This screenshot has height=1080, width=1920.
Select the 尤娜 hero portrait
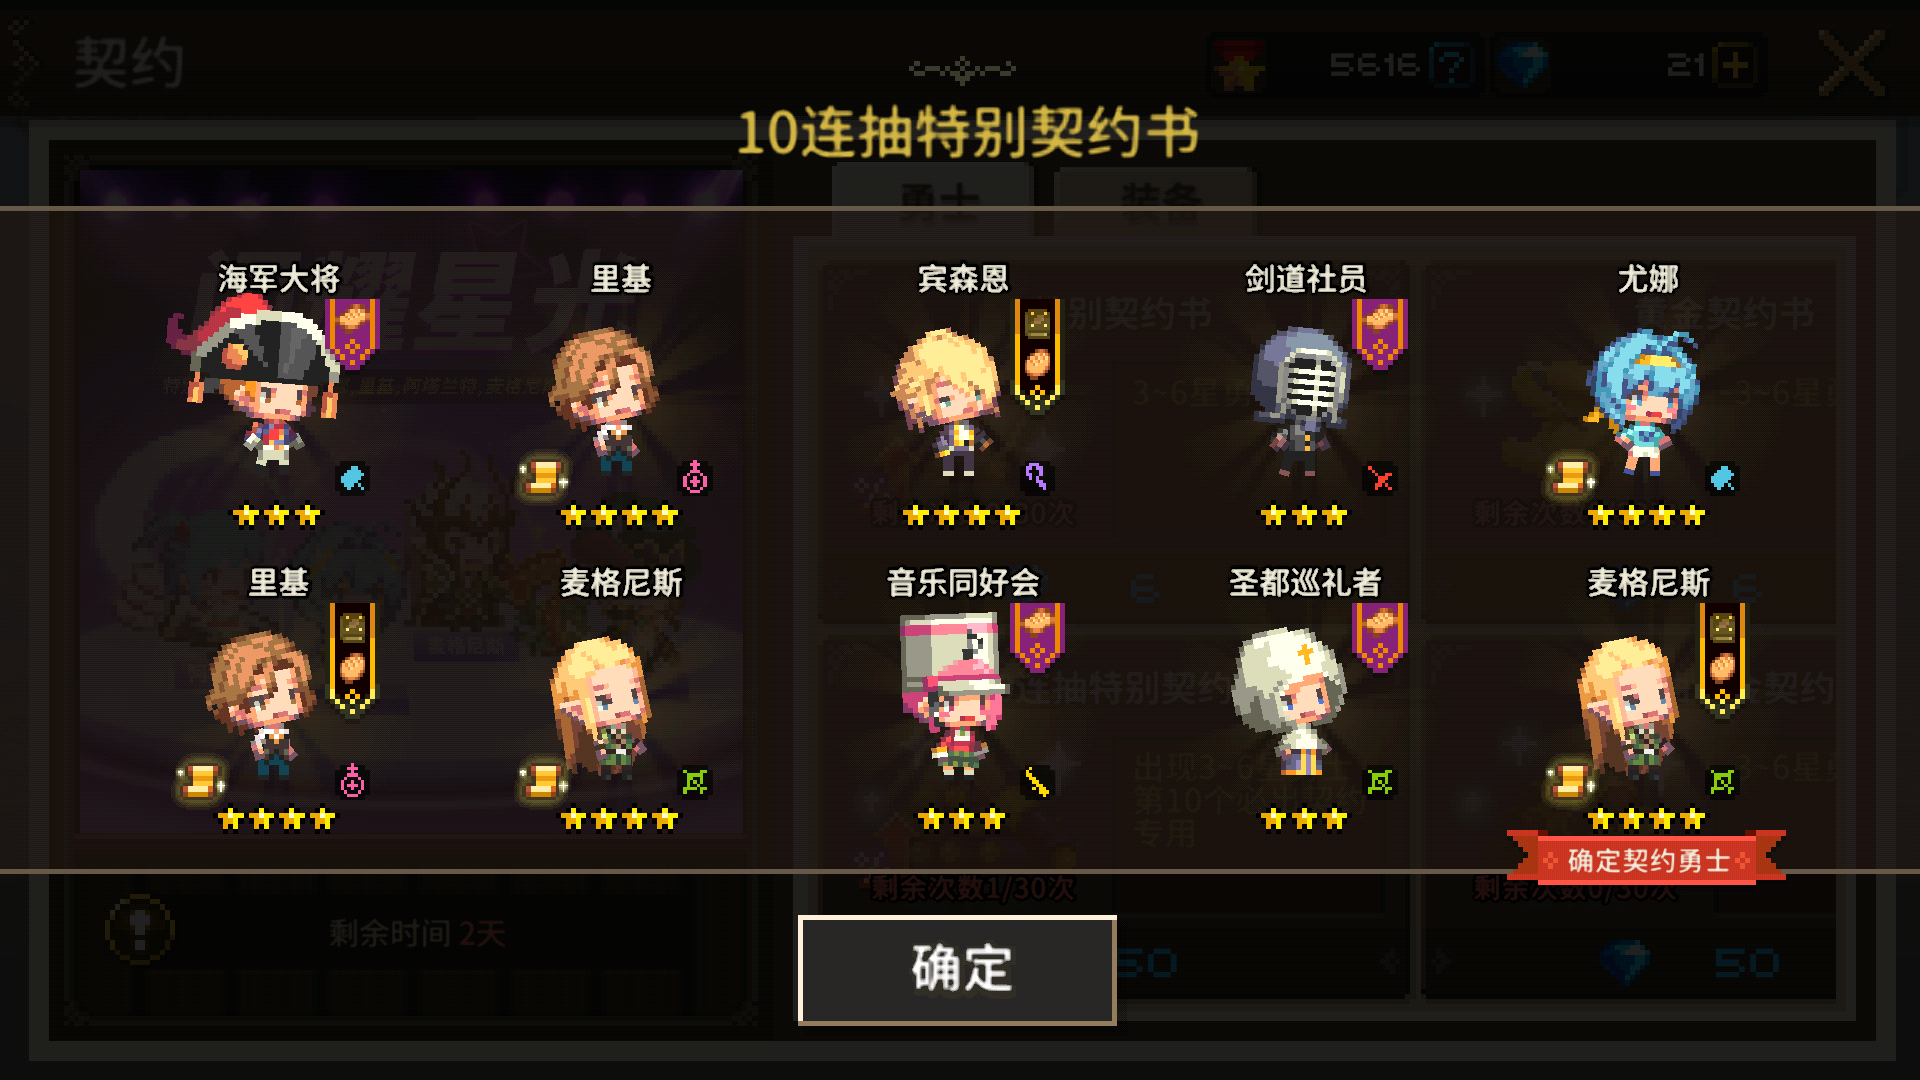(1641, 402)
